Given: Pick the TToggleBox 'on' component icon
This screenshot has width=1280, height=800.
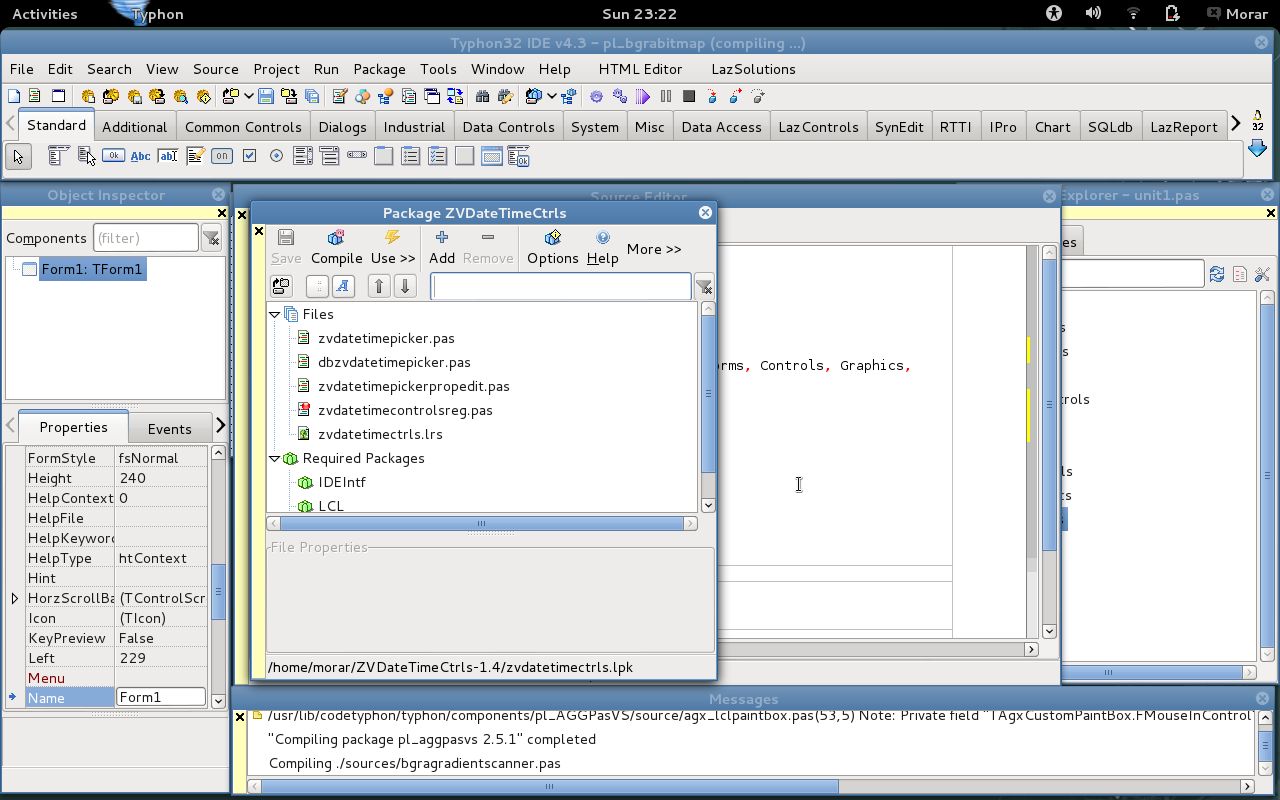Looking at the screenshot, I should [x=222, y=156].
